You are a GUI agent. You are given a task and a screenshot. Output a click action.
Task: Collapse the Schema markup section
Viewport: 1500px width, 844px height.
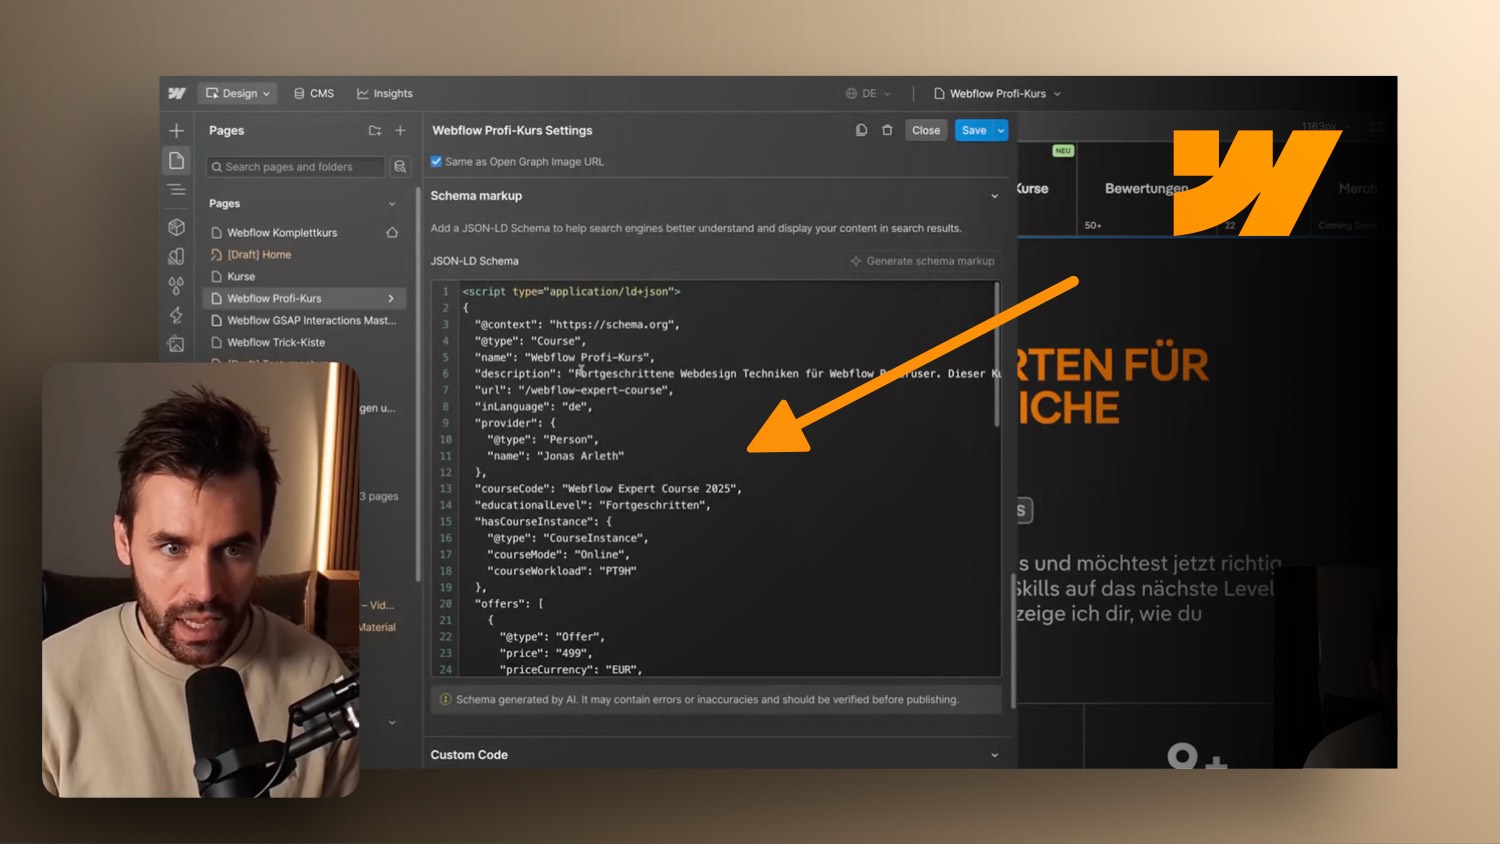pyautogui.click(x=994, y=196)
